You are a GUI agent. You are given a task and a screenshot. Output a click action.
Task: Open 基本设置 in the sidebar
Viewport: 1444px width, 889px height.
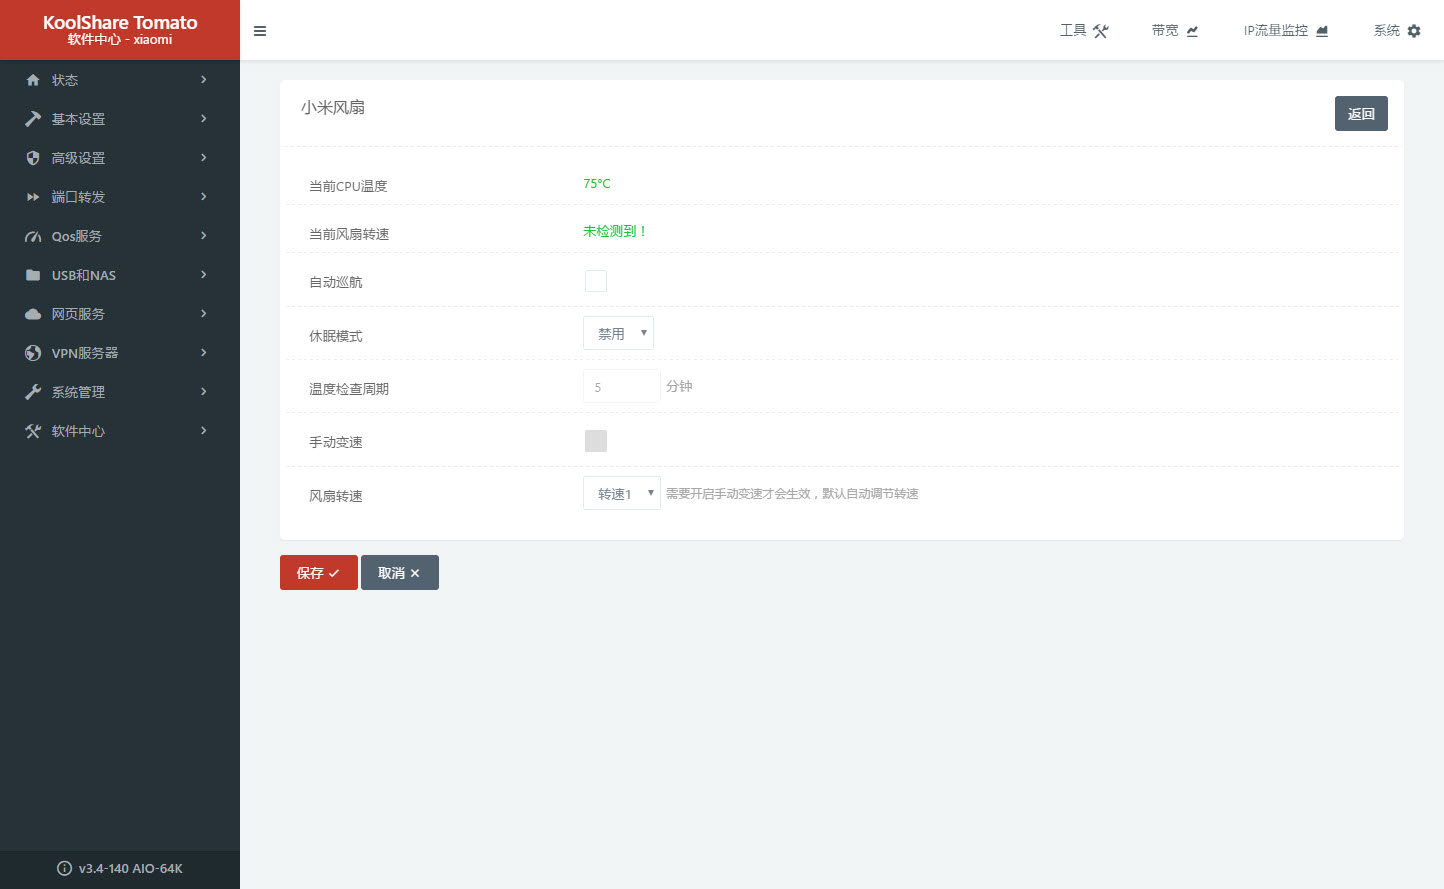pyautogui.click(x=78, y=119)
